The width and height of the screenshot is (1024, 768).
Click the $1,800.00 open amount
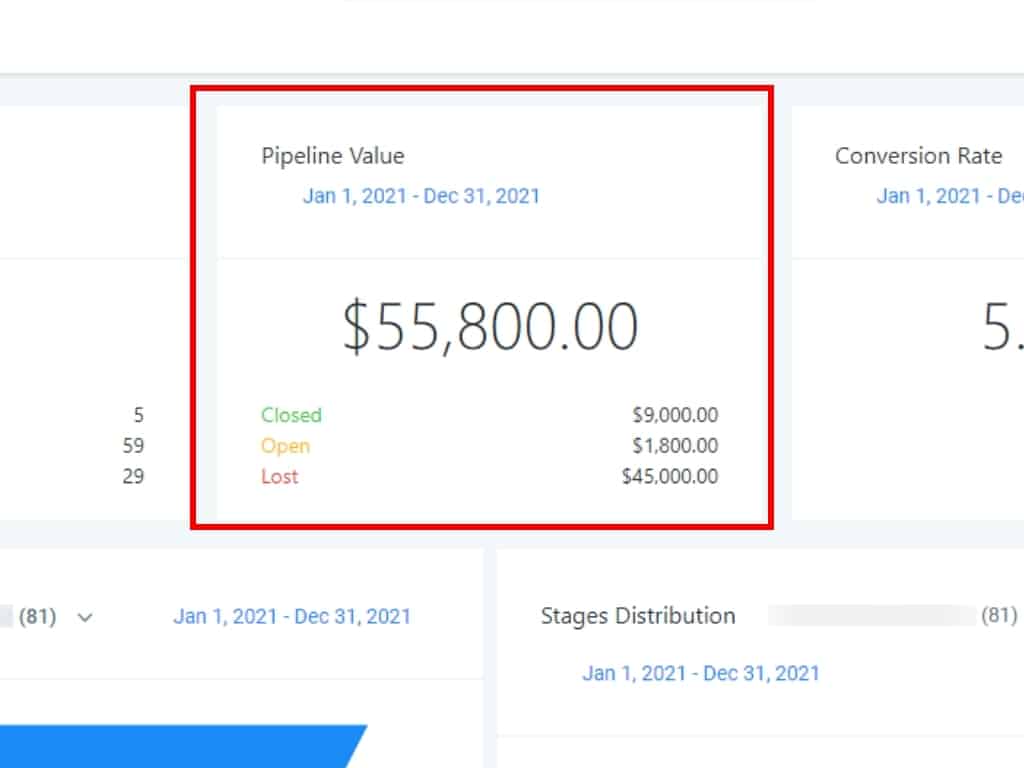point(675,446)
